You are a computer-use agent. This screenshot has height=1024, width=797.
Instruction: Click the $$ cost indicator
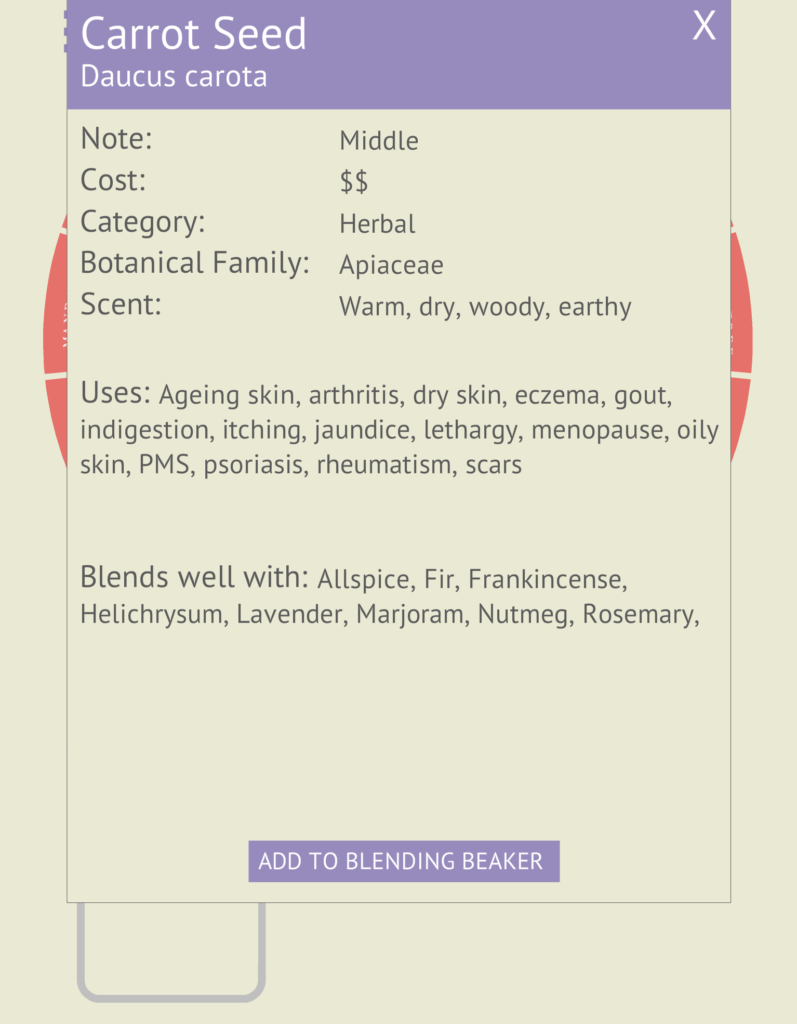(354, 182)
